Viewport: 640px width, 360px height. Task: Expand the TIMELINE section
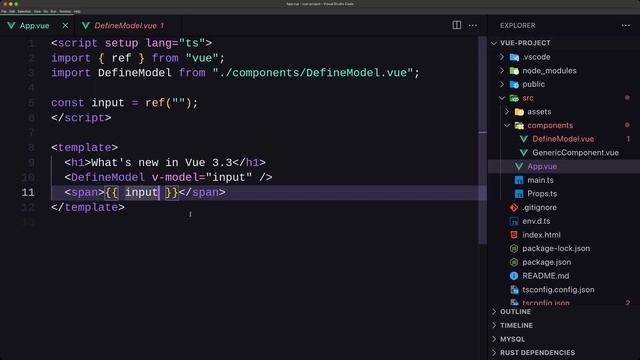[516, 325]
